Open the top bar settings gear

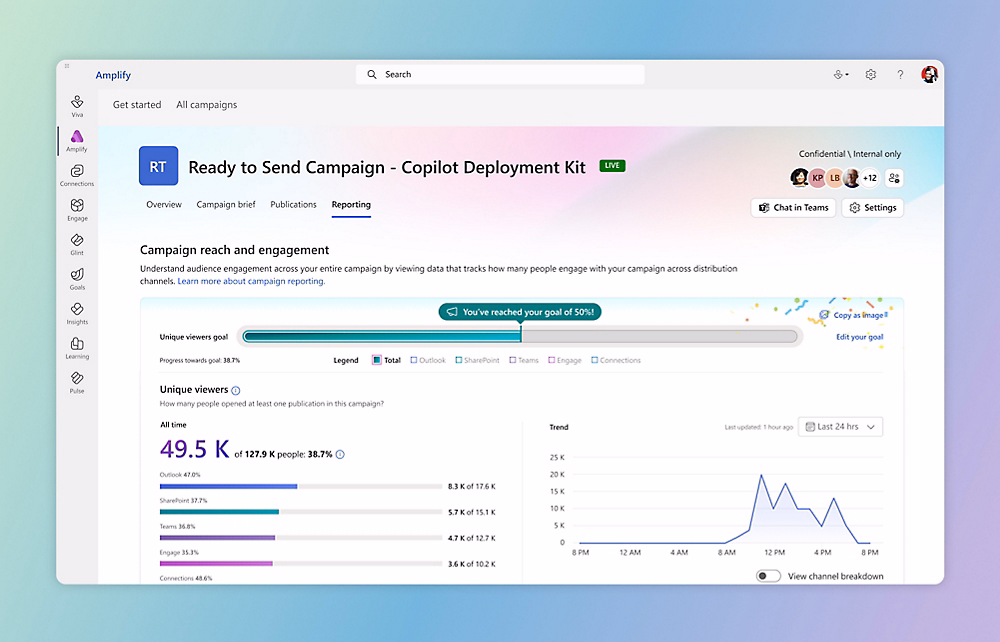(x=871, y=75)
